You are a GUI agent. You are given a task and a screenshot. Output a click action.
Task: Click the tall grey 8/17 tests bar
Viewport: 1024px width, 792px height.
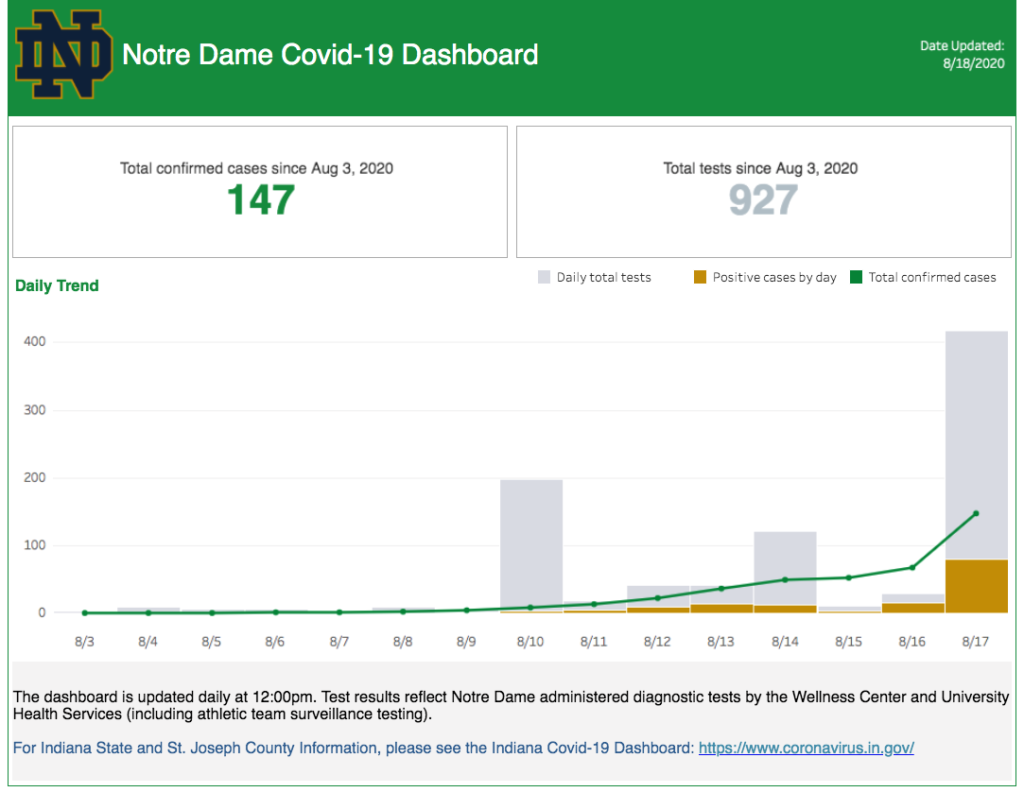click(976, 444)
